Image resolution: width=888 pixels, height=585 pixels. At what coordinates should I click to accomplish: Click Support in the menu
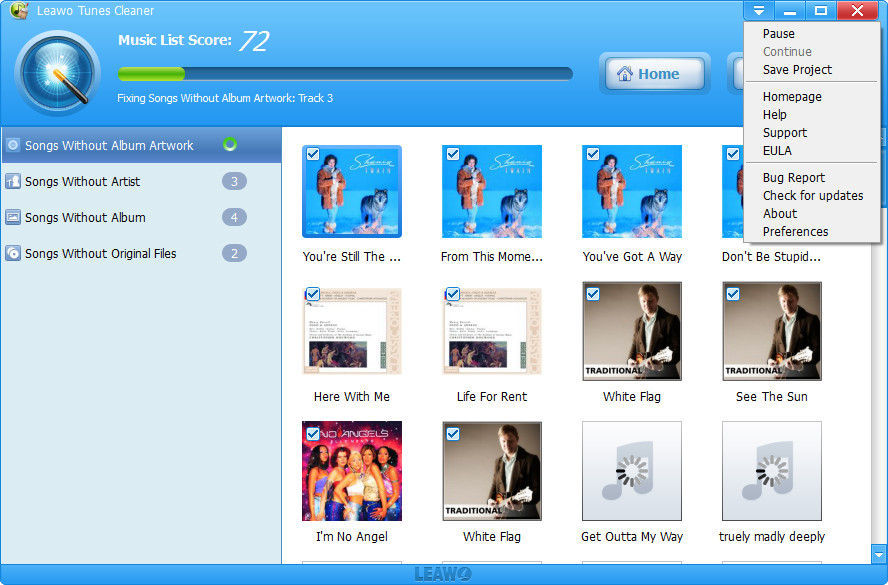pyautogui.click(x=784, y=133)
